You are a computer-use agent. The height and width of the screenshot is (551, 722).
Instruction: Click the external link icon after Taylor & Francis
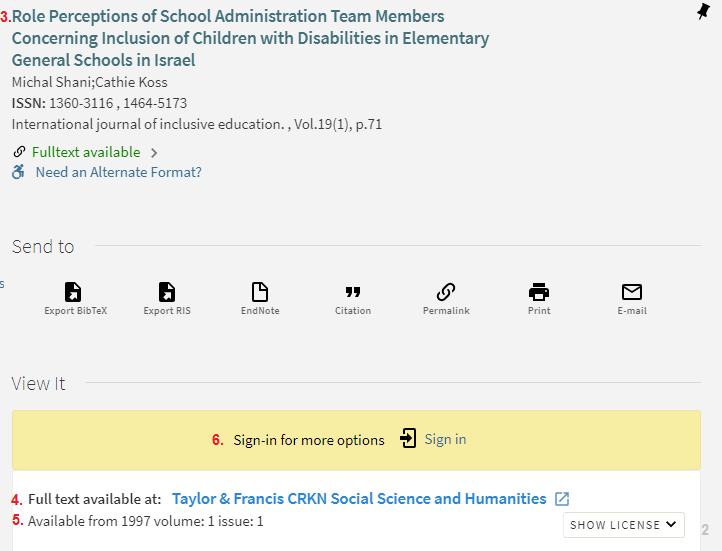[x=562, y=499]
